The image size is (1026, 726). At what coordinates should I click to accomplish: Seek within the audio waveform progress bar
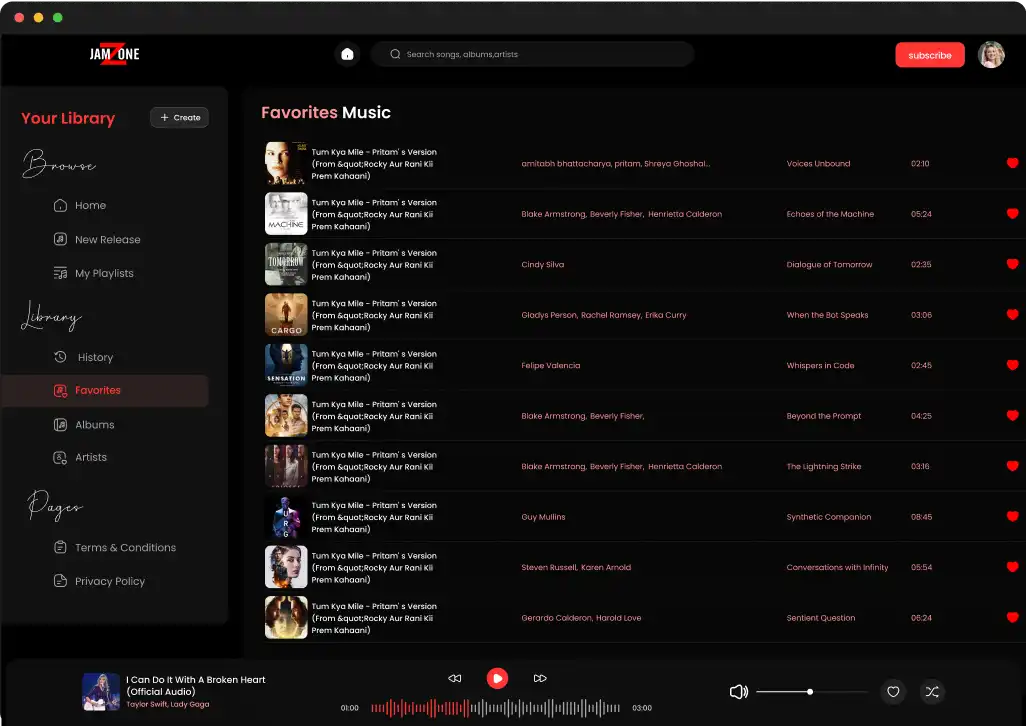point(495,708)
